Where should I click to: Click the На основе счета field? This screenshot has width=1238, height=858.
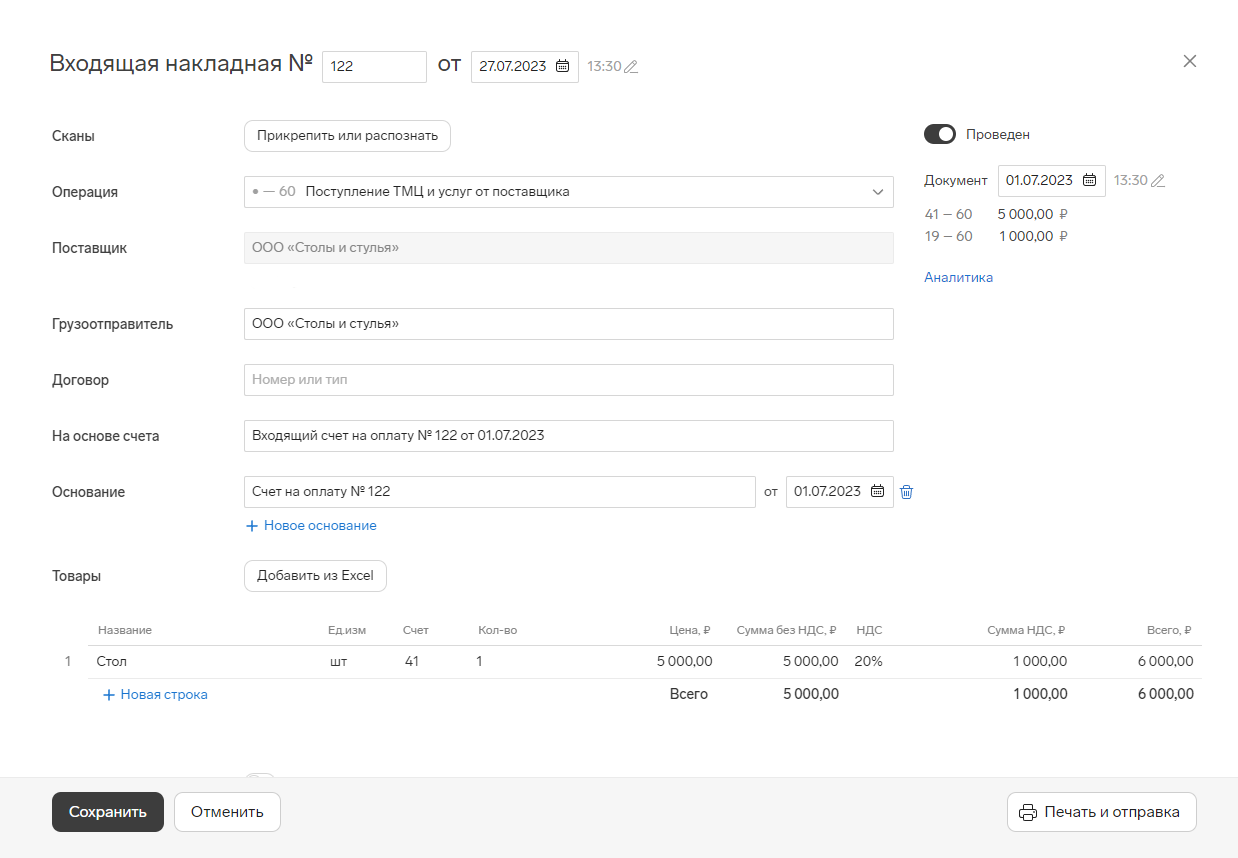(x=568, y=435)
